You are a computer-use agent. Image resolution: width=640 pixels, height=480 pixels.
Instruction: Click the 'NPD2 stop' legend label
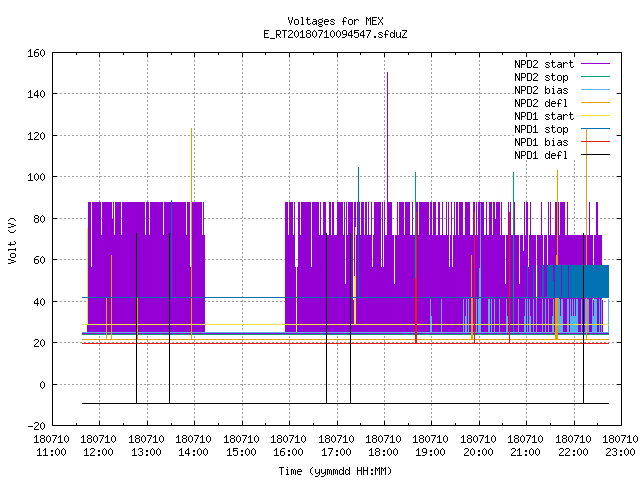(x=541, y=77)
